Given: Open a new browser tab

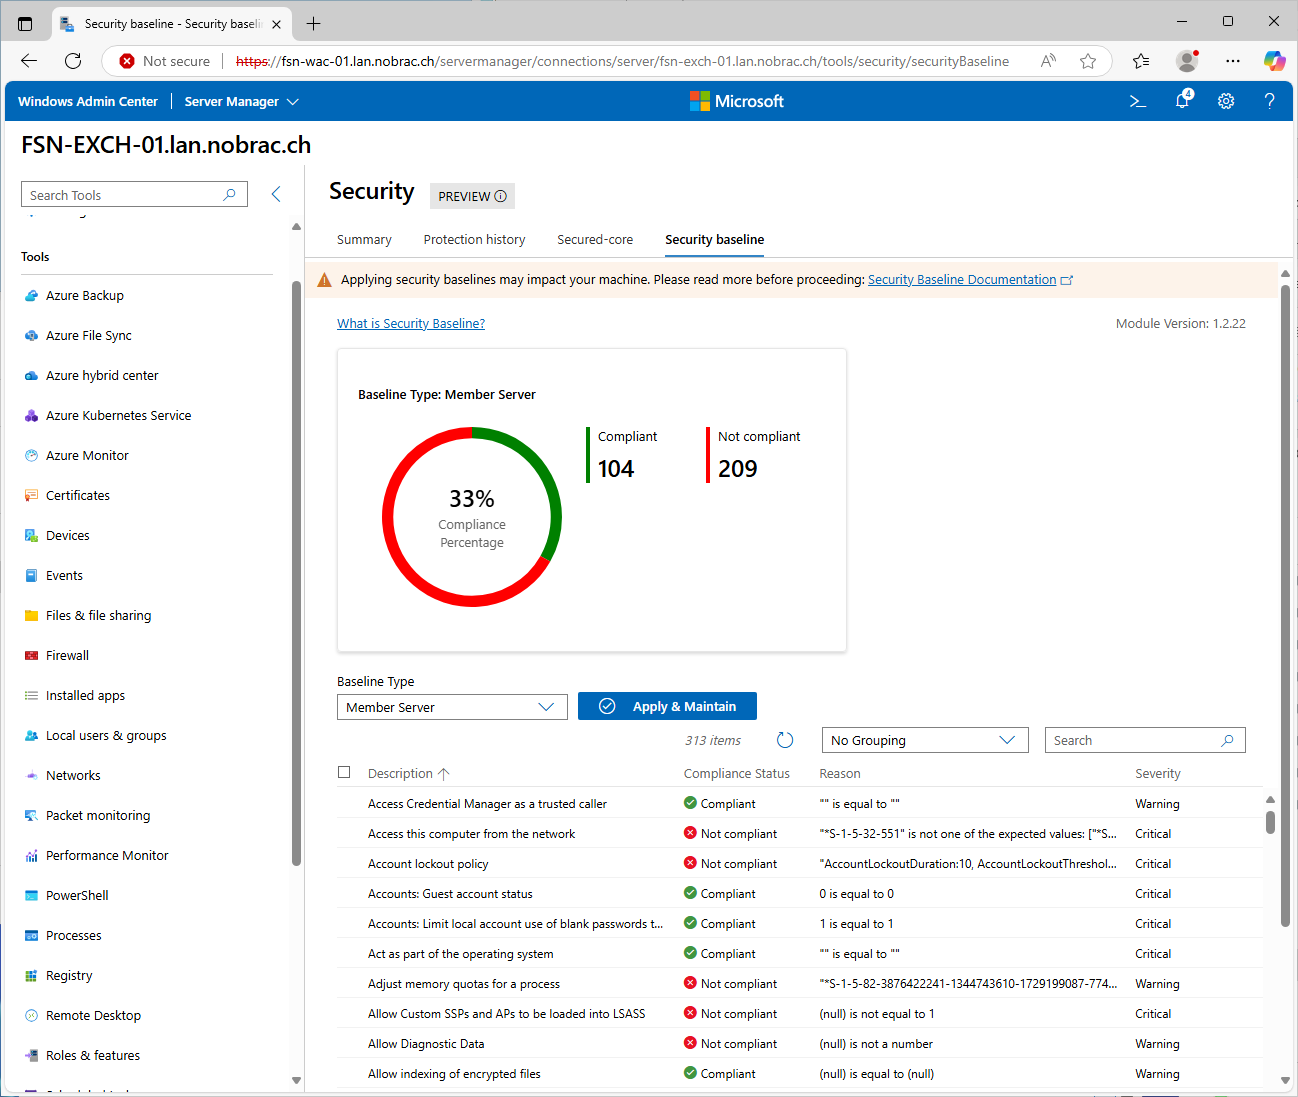Looking at the screenshot, I should click(313, 23).
